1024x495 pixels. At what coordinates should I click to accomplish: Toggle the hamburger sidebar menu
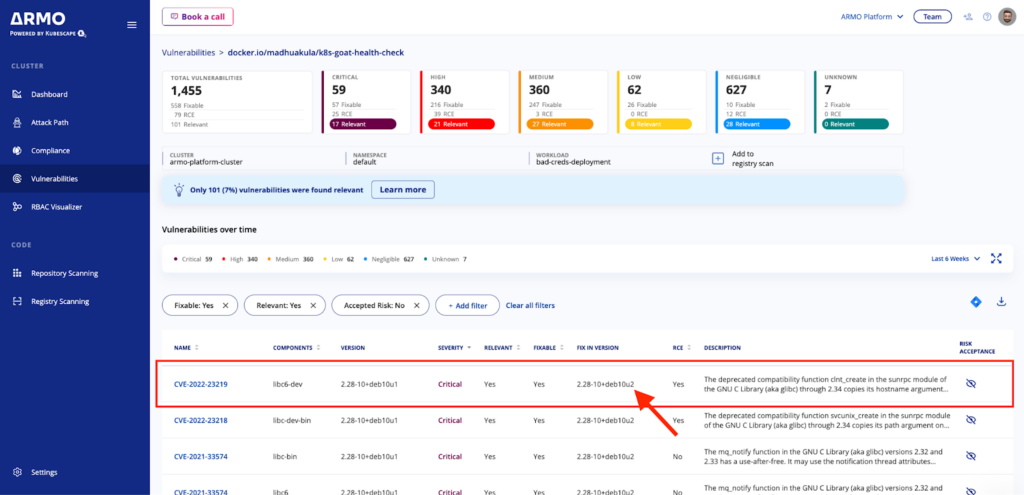[x=132, y=25]
